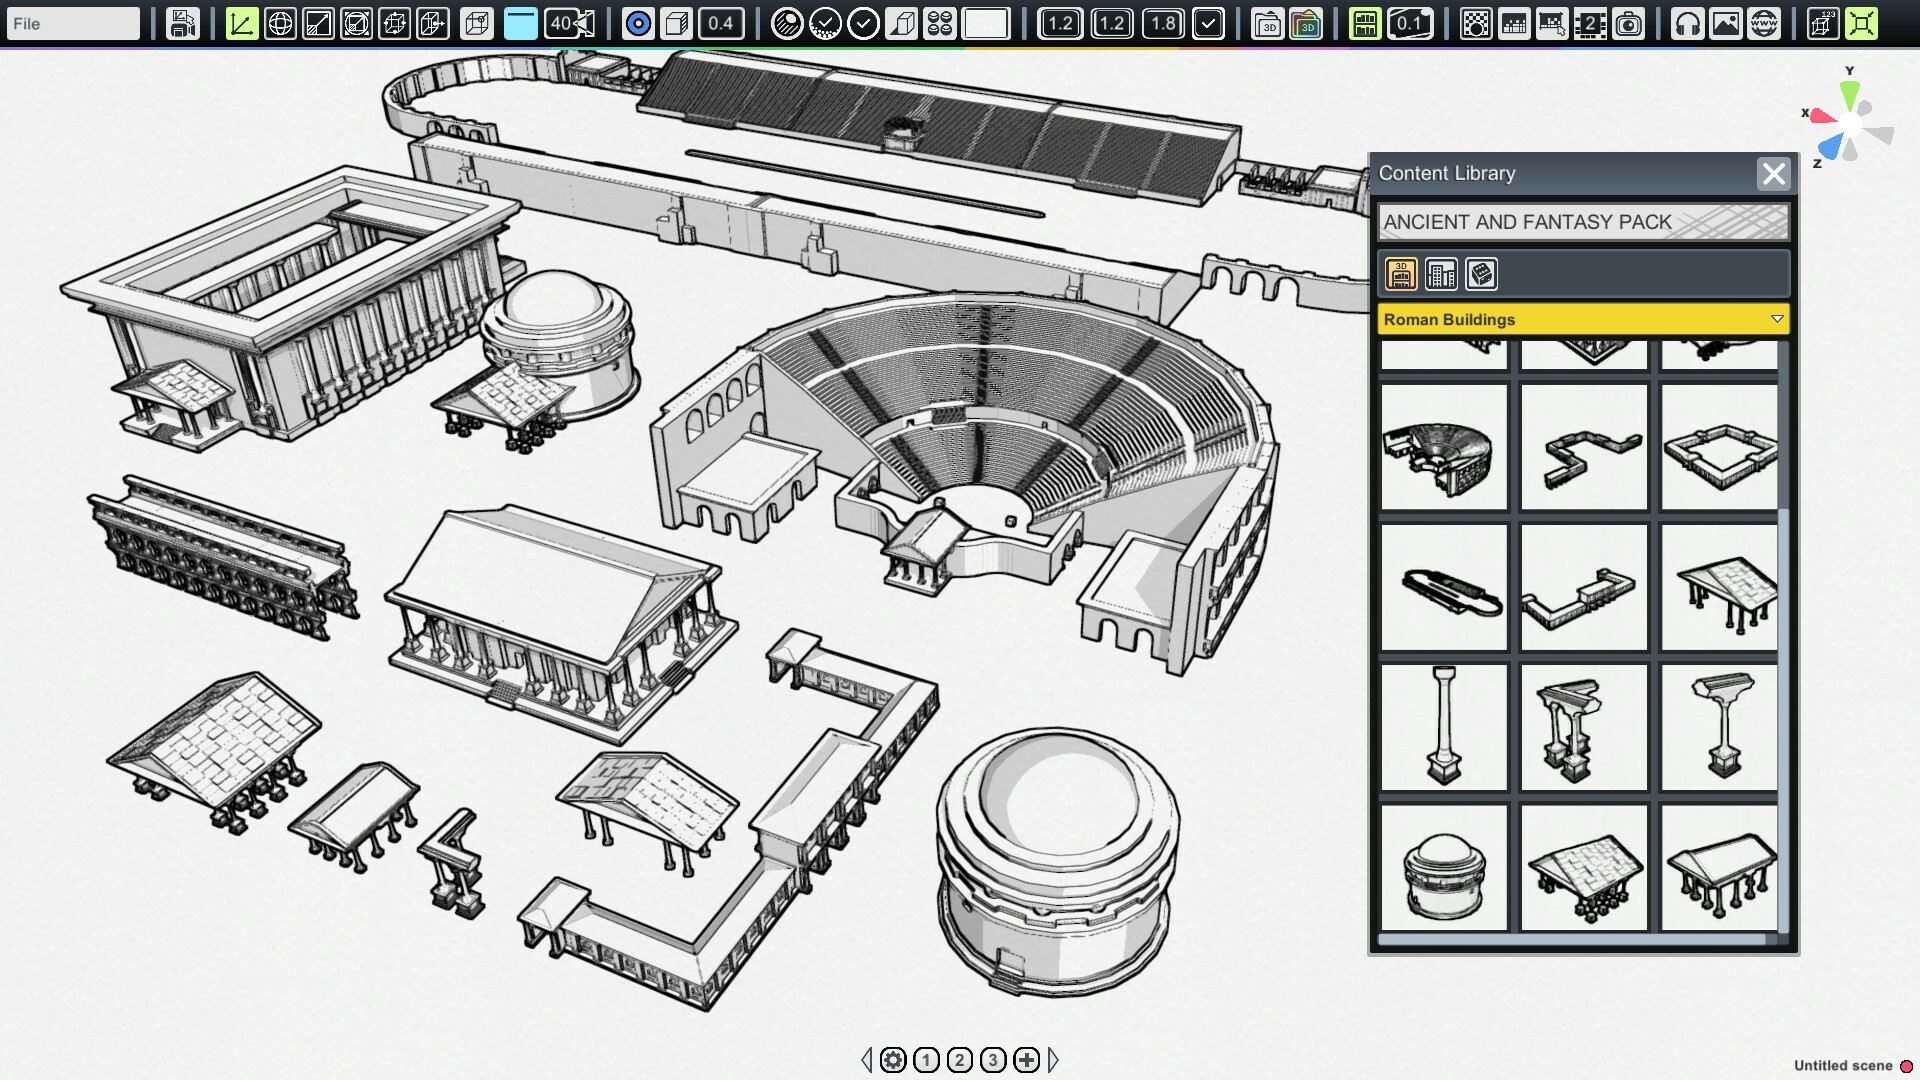Toggle the dotted-circle checkmark in the toolbar
1920x1080 pixels.
coord(826,23)
